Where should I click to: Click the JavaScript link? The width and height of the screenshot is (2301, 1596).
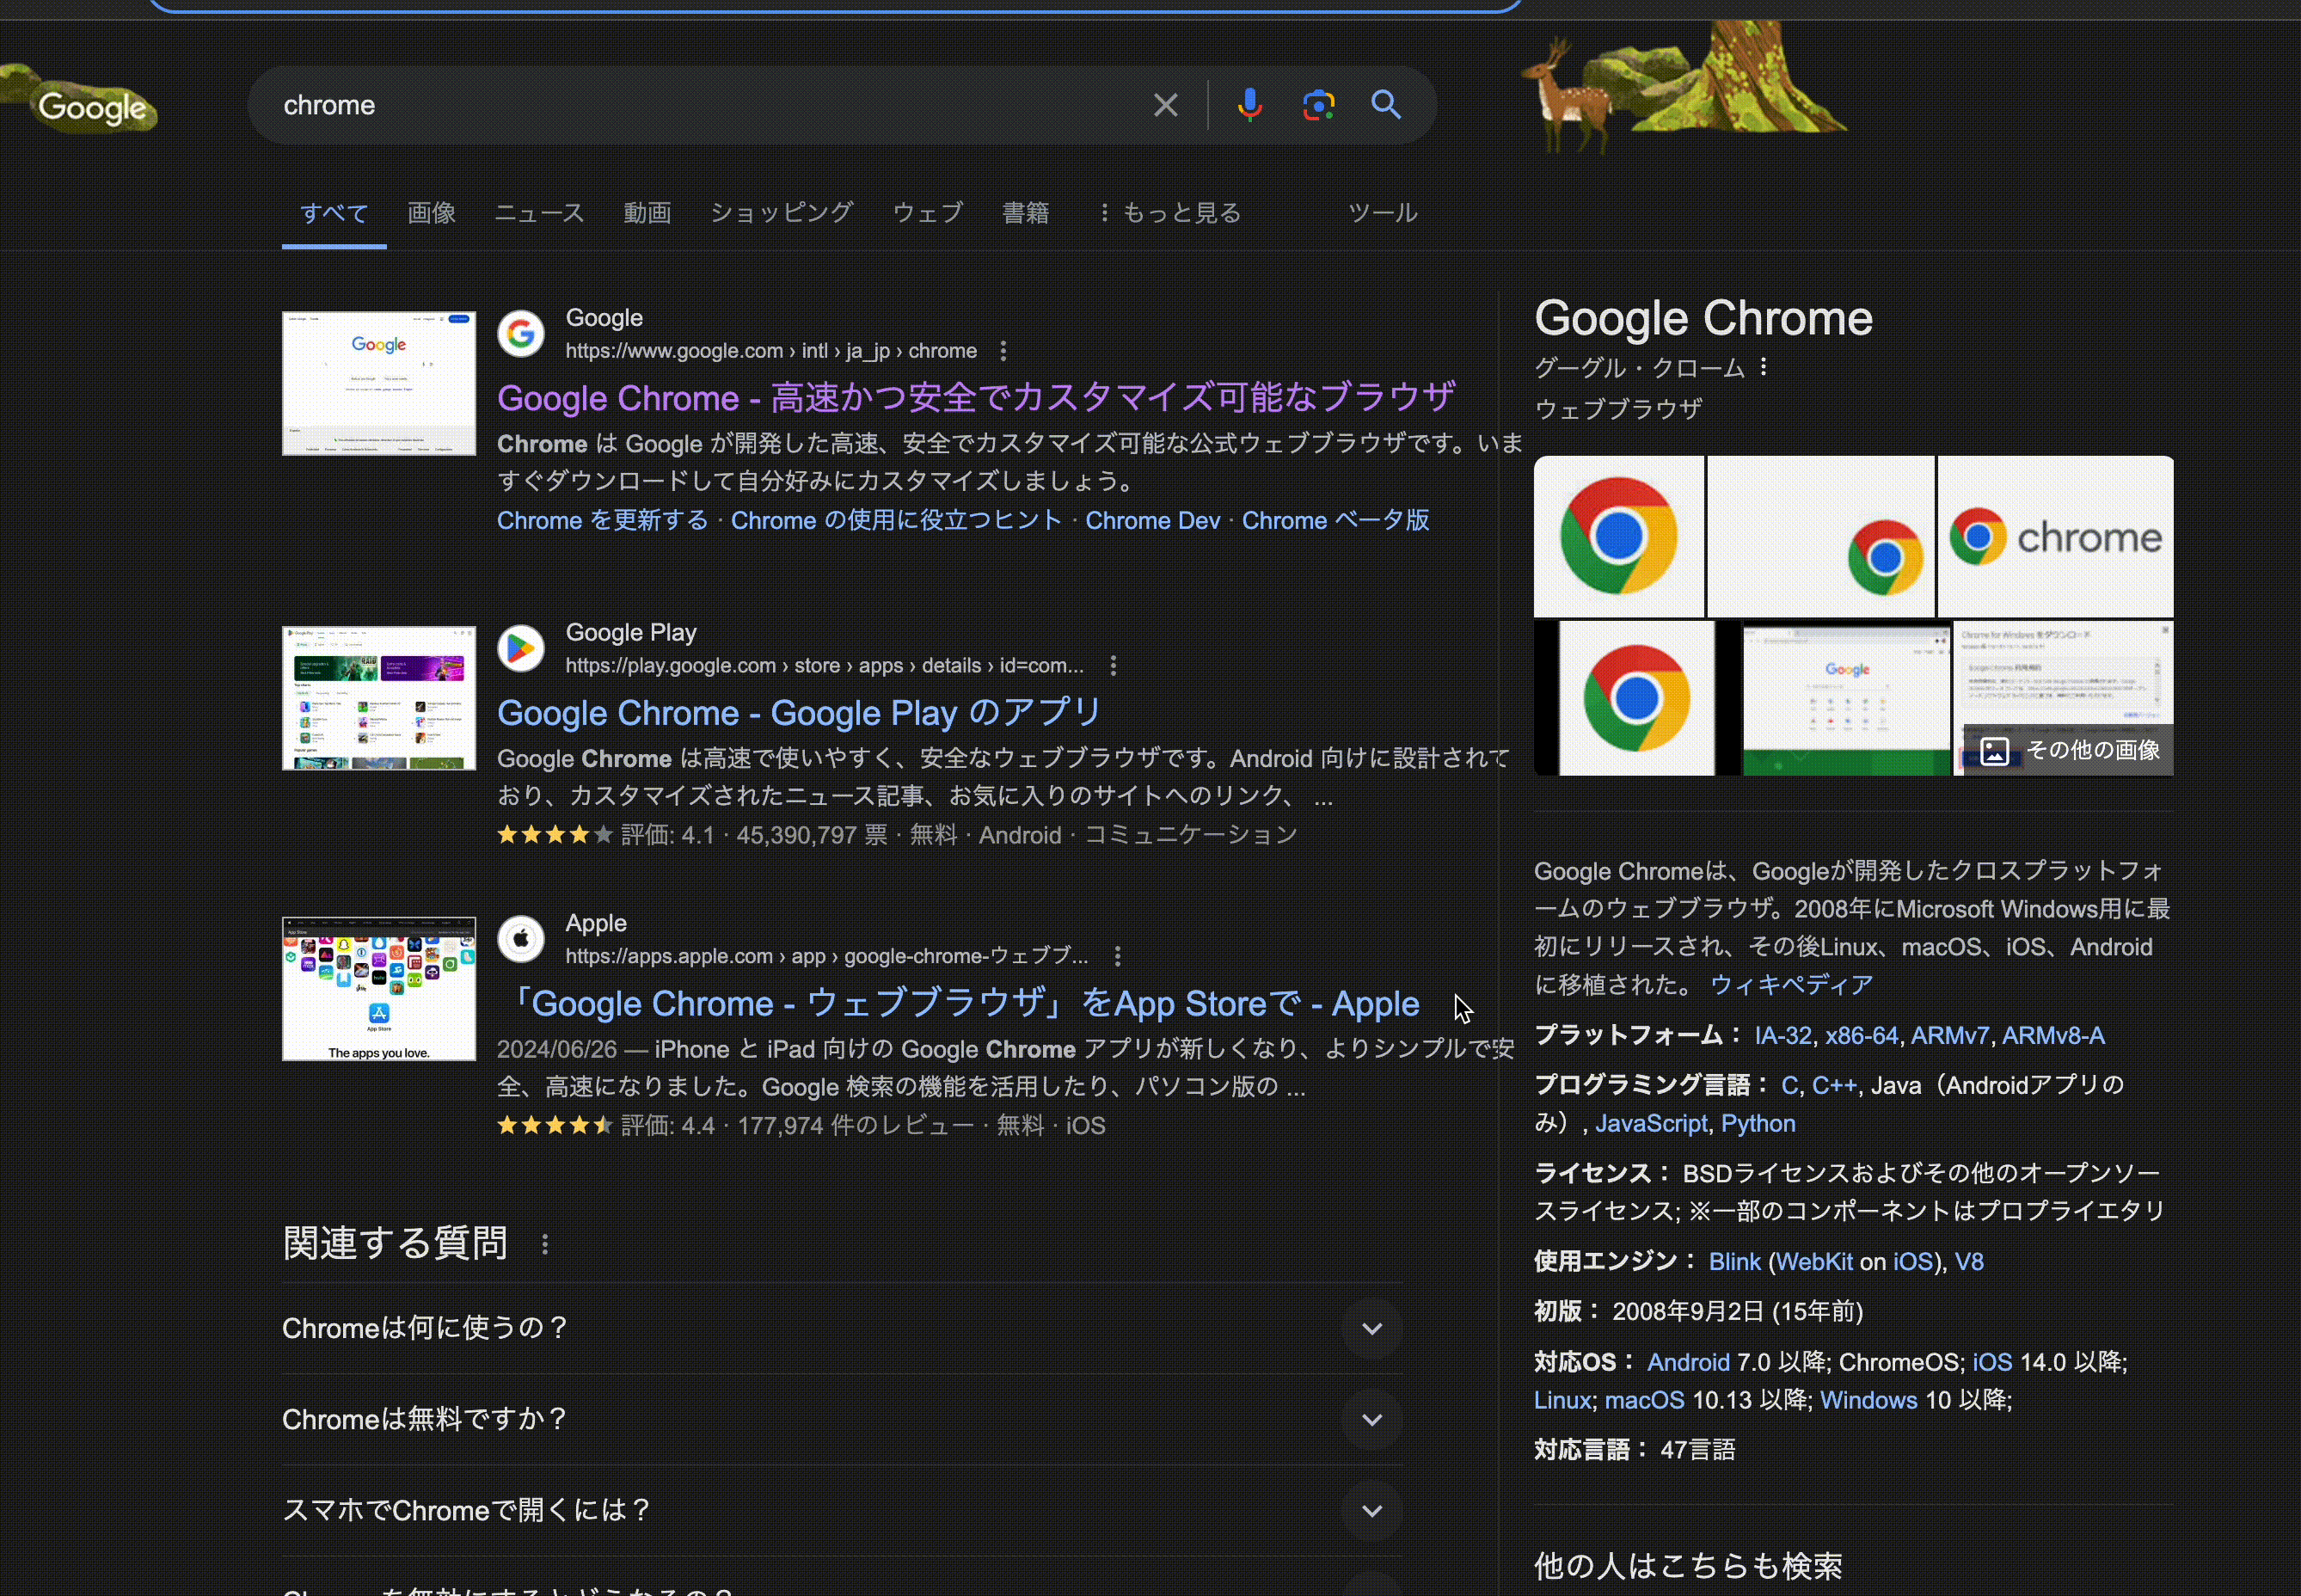tap(1651, 1124)
